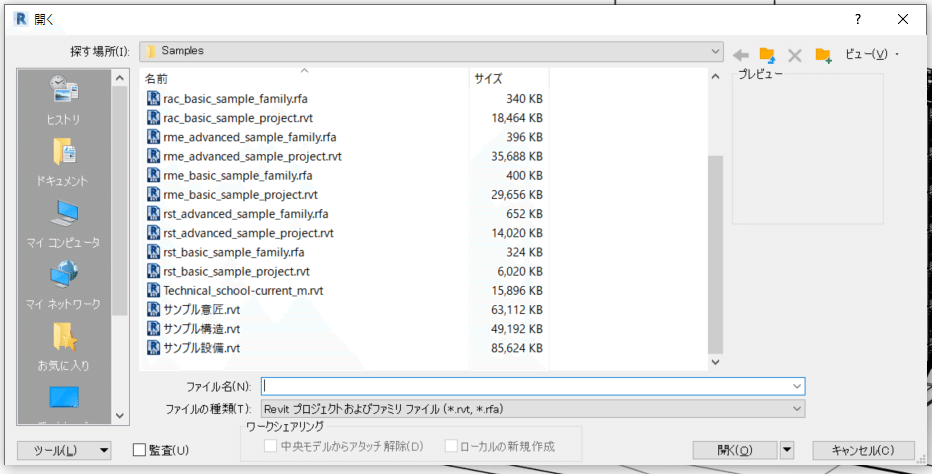The height and width of the screenshot is (474, 932).
Task: Click icon of サンプル意匠.rvt
Action: (153, 310)
